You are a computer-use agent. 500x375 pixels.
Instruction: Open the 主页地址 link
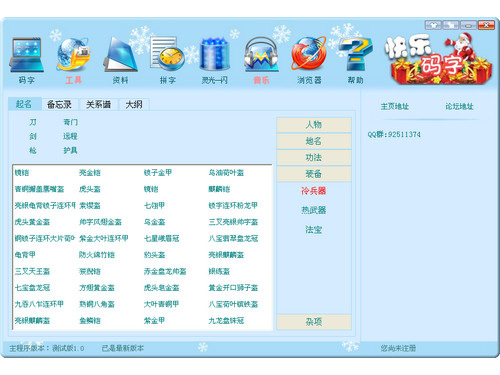click(x=395, y=107)
